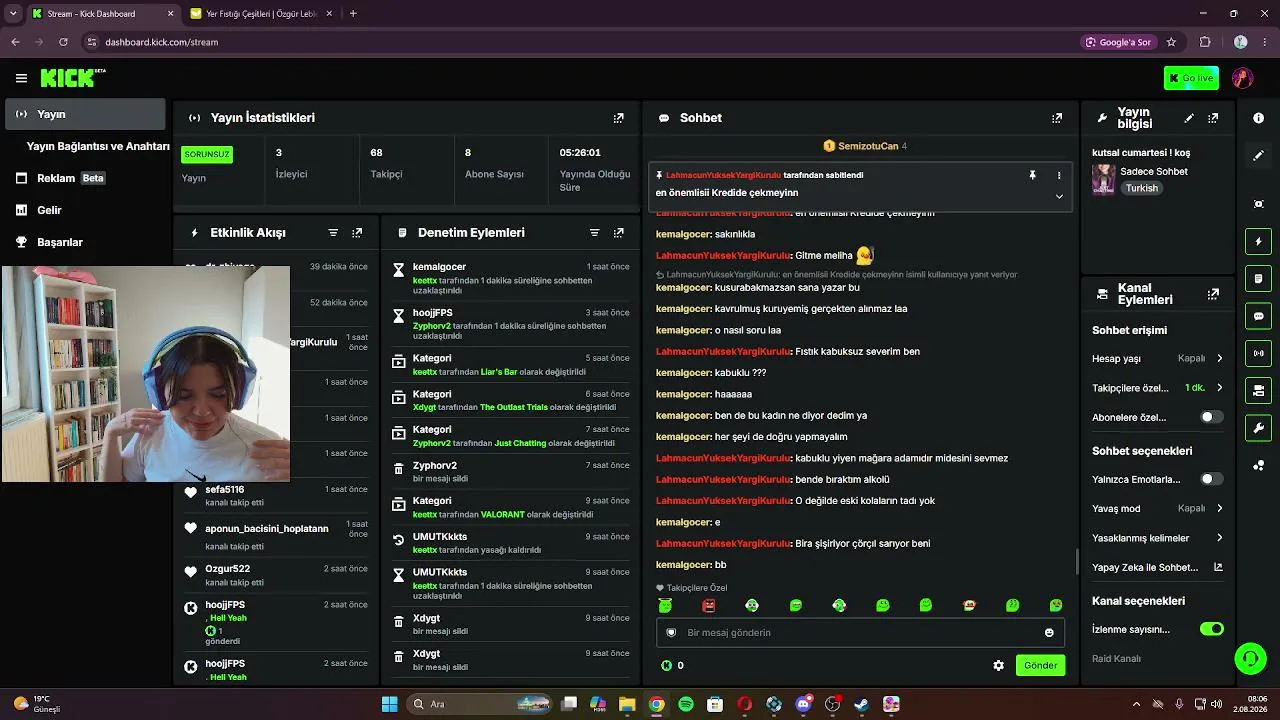1280x720 pixels.
Task: Click the chat panel scrollbar
Action: click(1076, 561)
